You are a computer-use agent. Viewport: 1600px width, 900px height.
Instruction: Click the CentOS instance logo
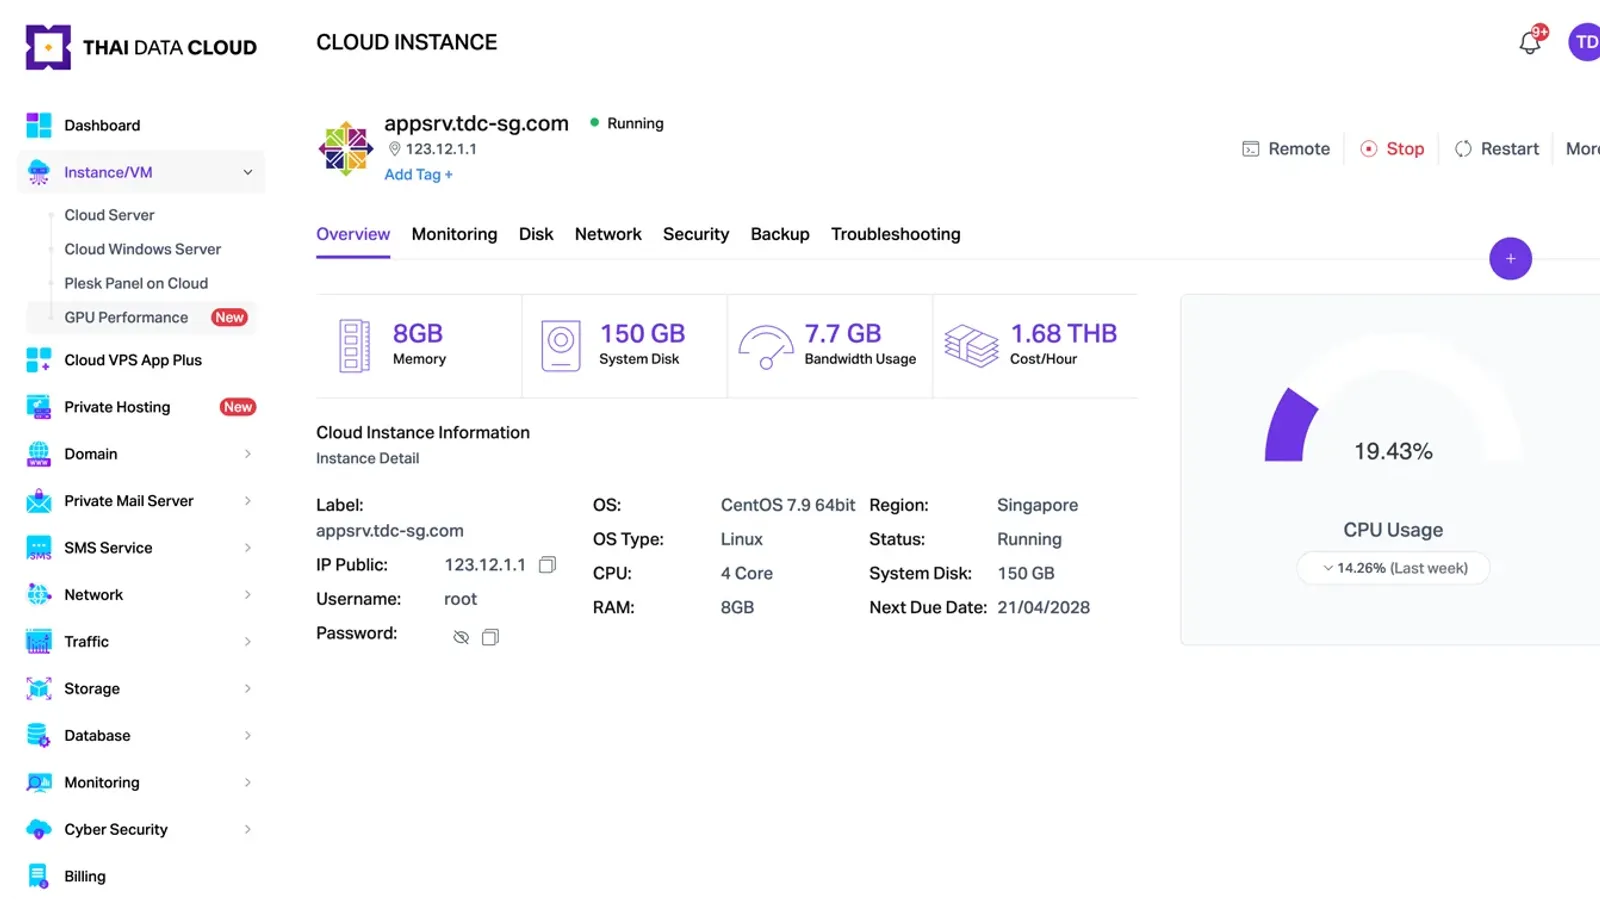point(346,149)
